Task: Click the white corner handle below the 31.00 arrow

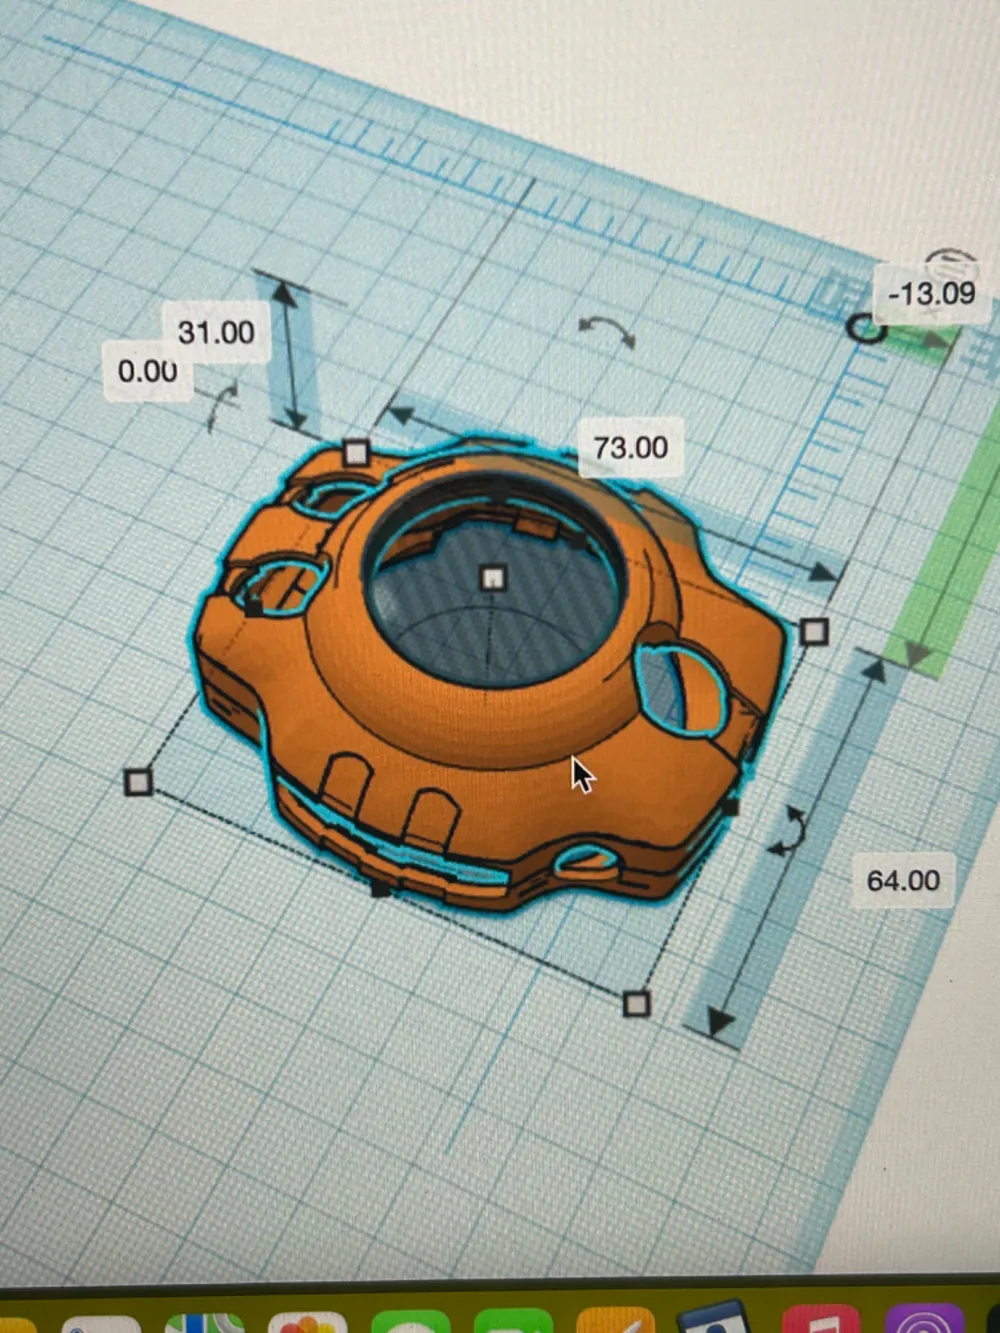Action: (355, 453)
